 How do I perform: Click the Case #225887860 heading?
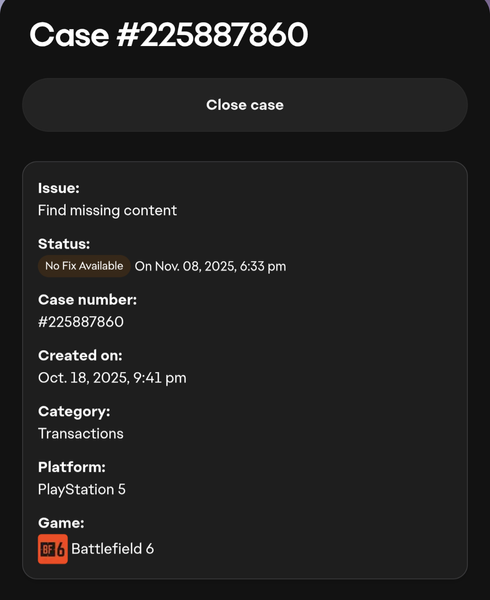[x=169, y=35]
